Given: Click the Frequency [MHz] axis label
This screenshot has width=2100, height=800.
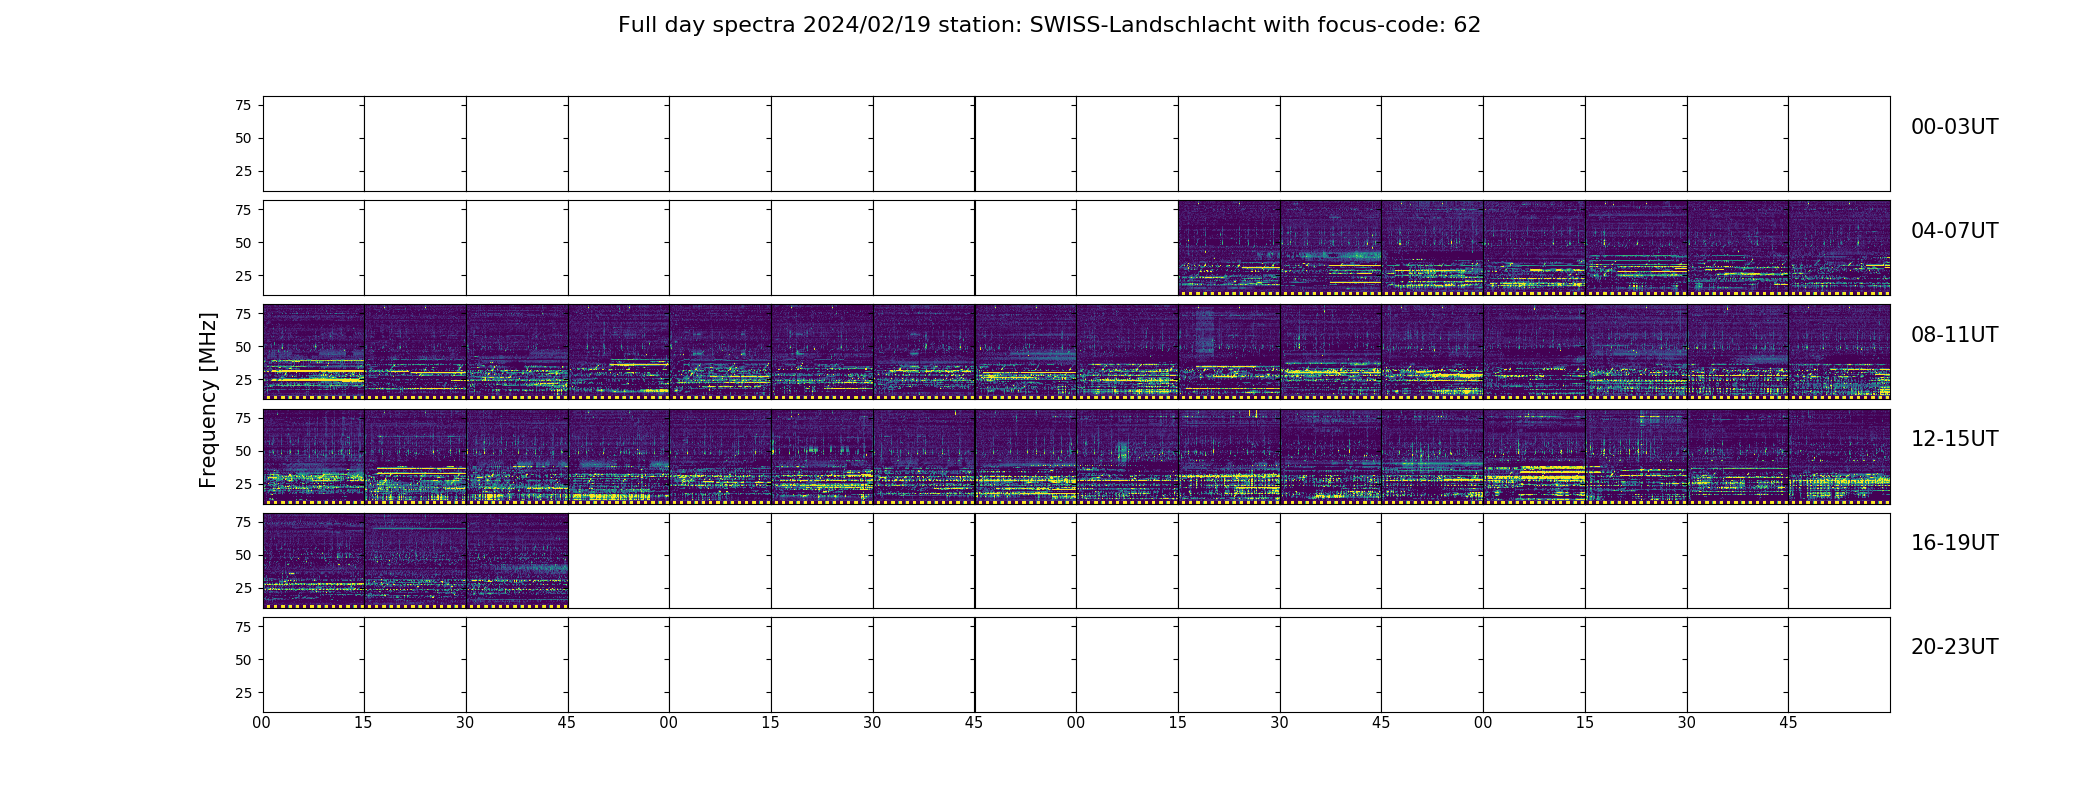Looking at the screenshot, I should [208, 400].
